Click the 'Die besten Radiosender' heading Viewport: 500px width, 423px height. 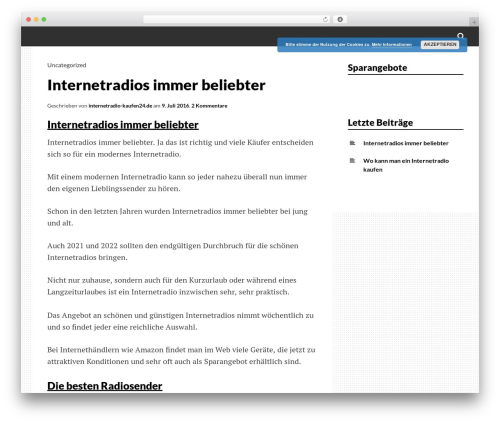105,386
